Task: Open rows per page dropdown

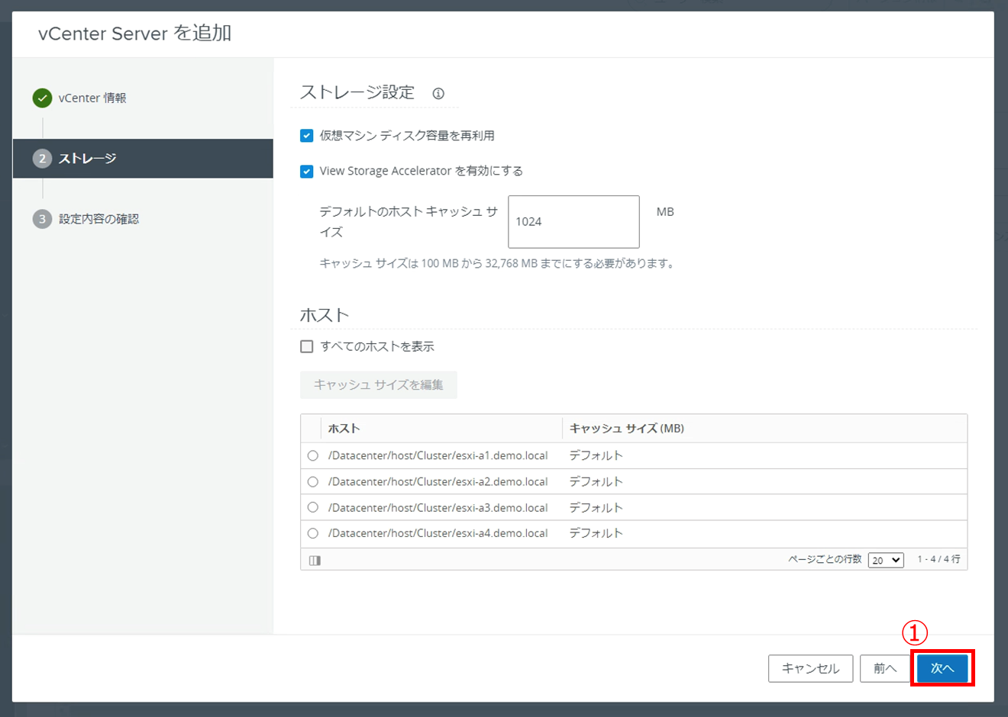Action: (885, 560)
